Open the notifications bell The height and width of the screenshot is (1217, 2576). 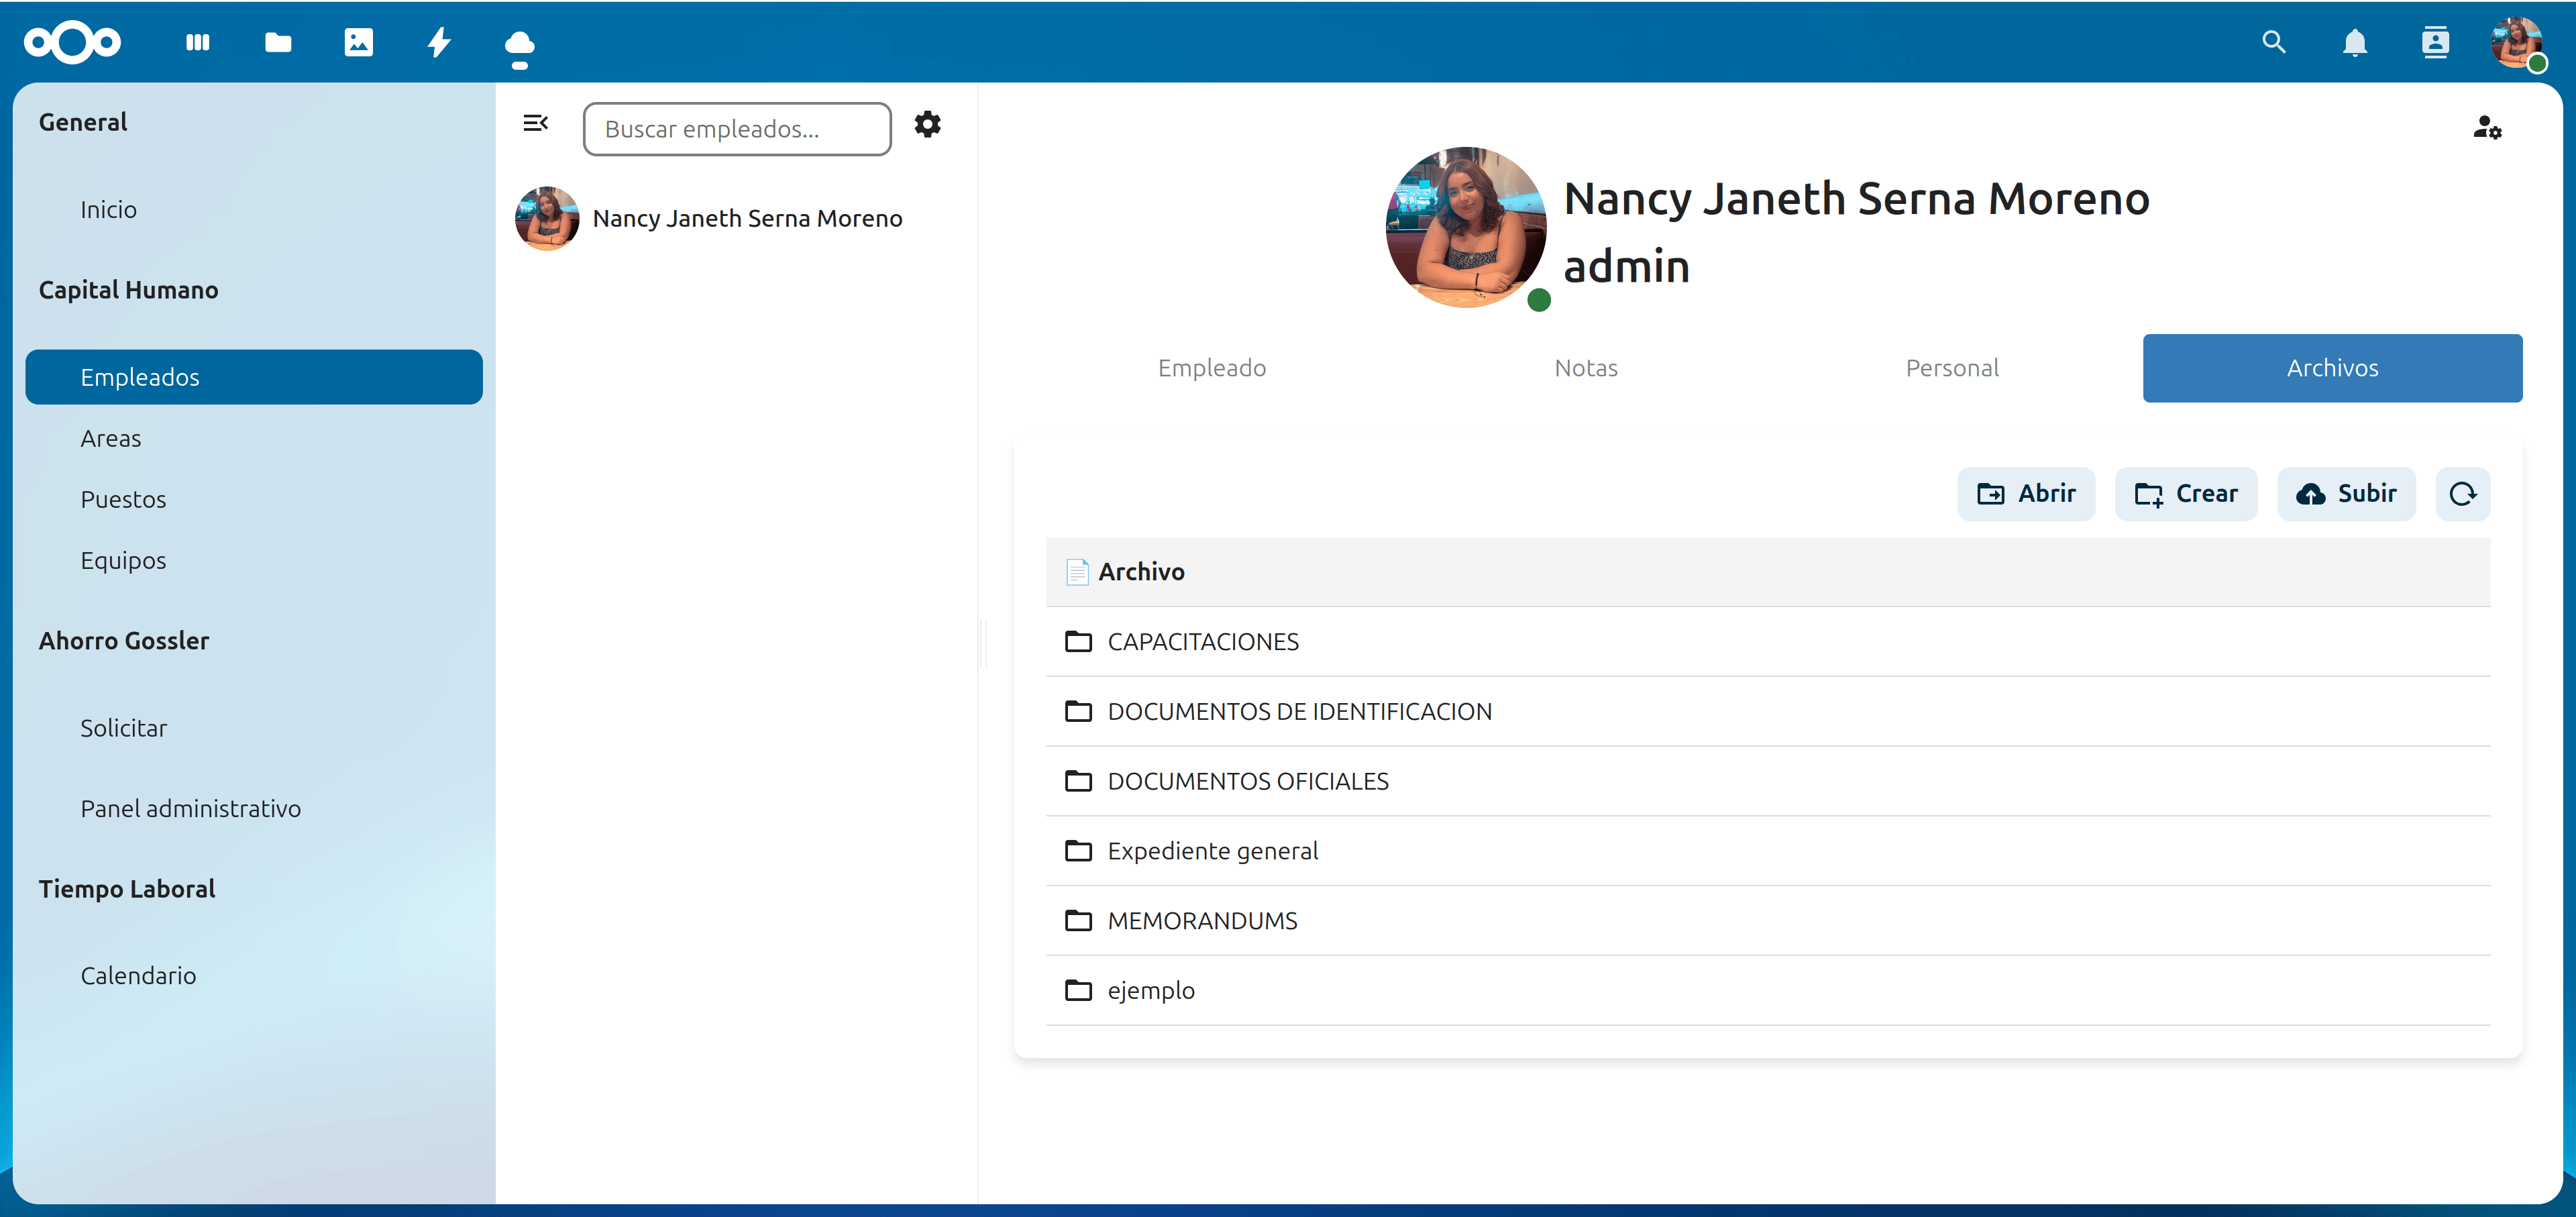[2355, 42]
